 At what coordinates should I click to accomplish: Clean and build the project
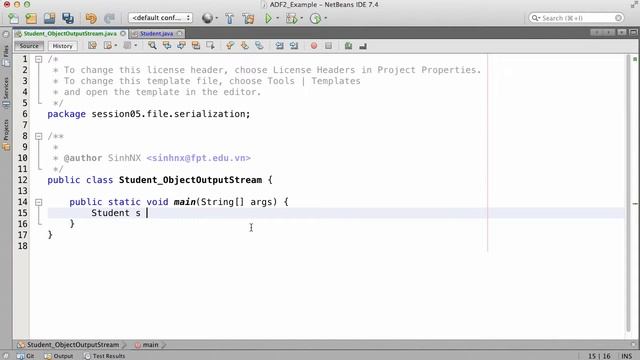(x=248, y=18)
